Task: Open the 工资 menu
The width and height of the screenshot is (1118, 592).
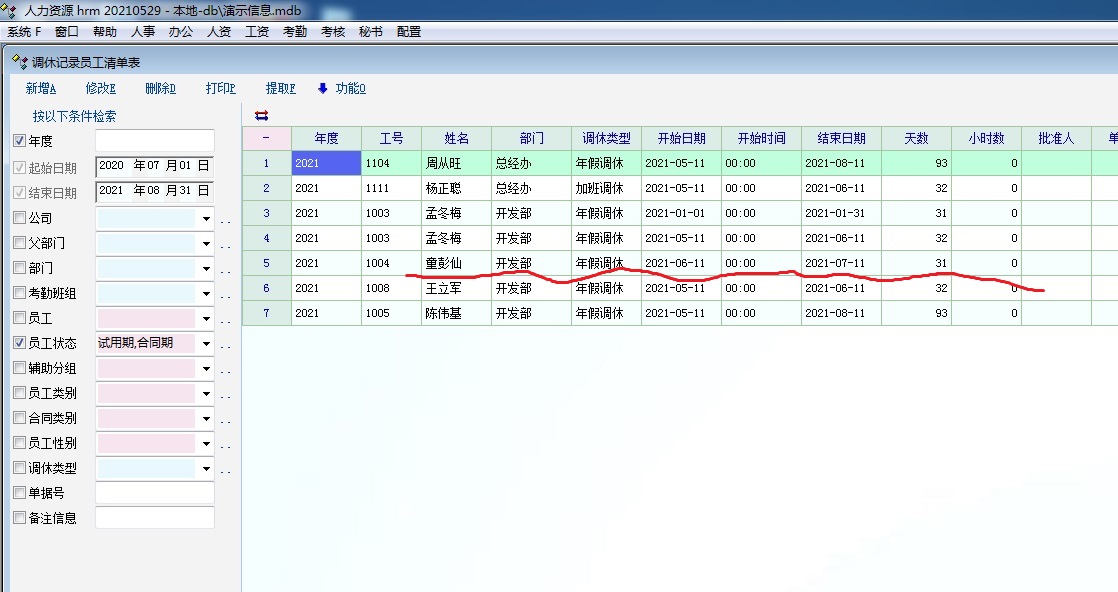Action: [257, 32]
